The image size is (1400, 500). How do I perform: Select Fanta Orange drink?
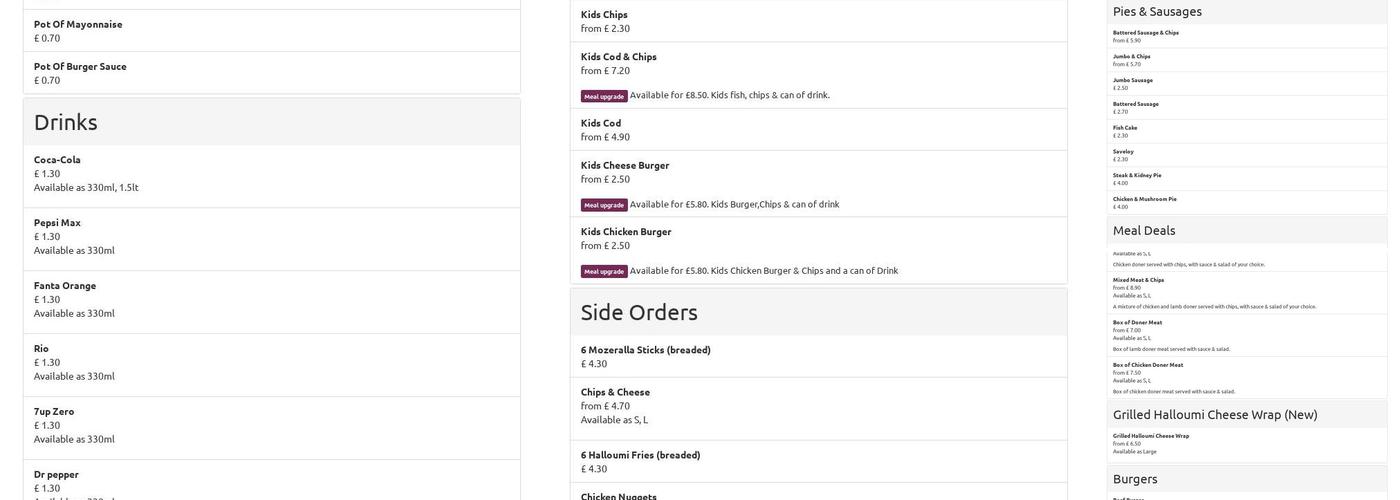(65, 286)
